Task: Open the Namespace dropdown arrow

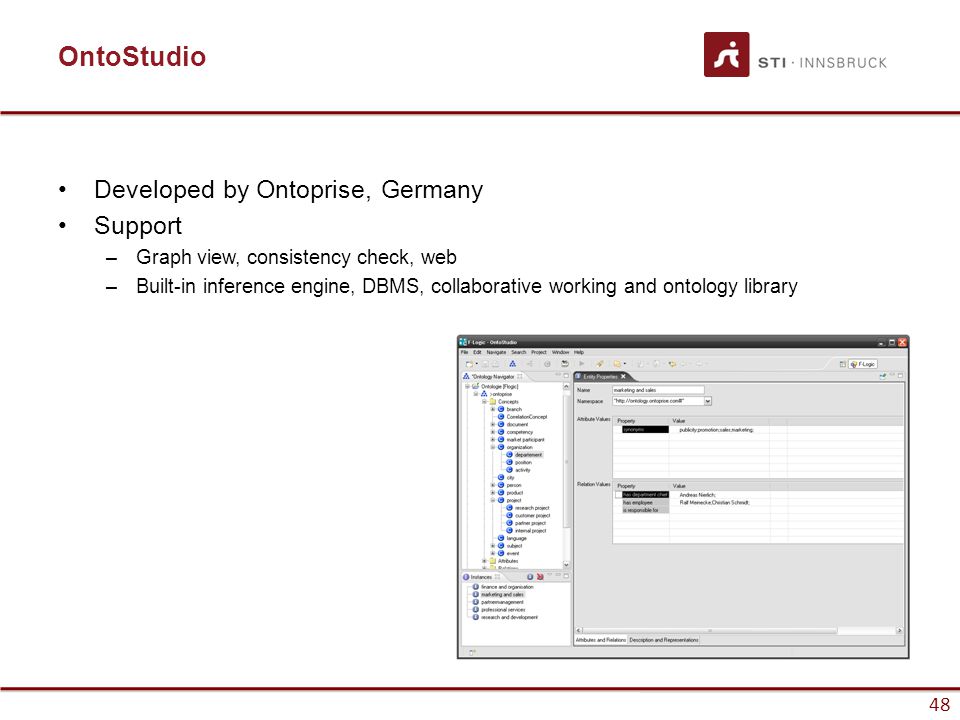Action: pos(708,401)
